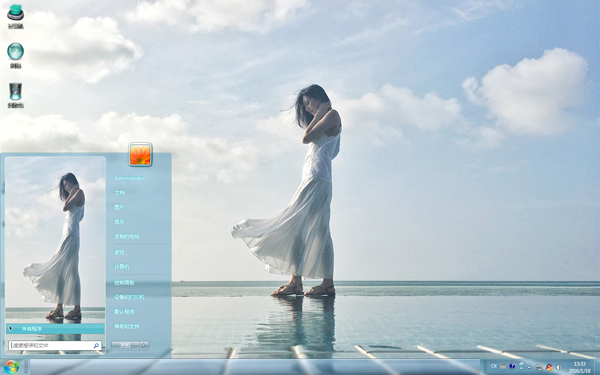600x375 pixels.
Task: Open the Network (网络) globe desktop icon
Action: click(15, 55)
